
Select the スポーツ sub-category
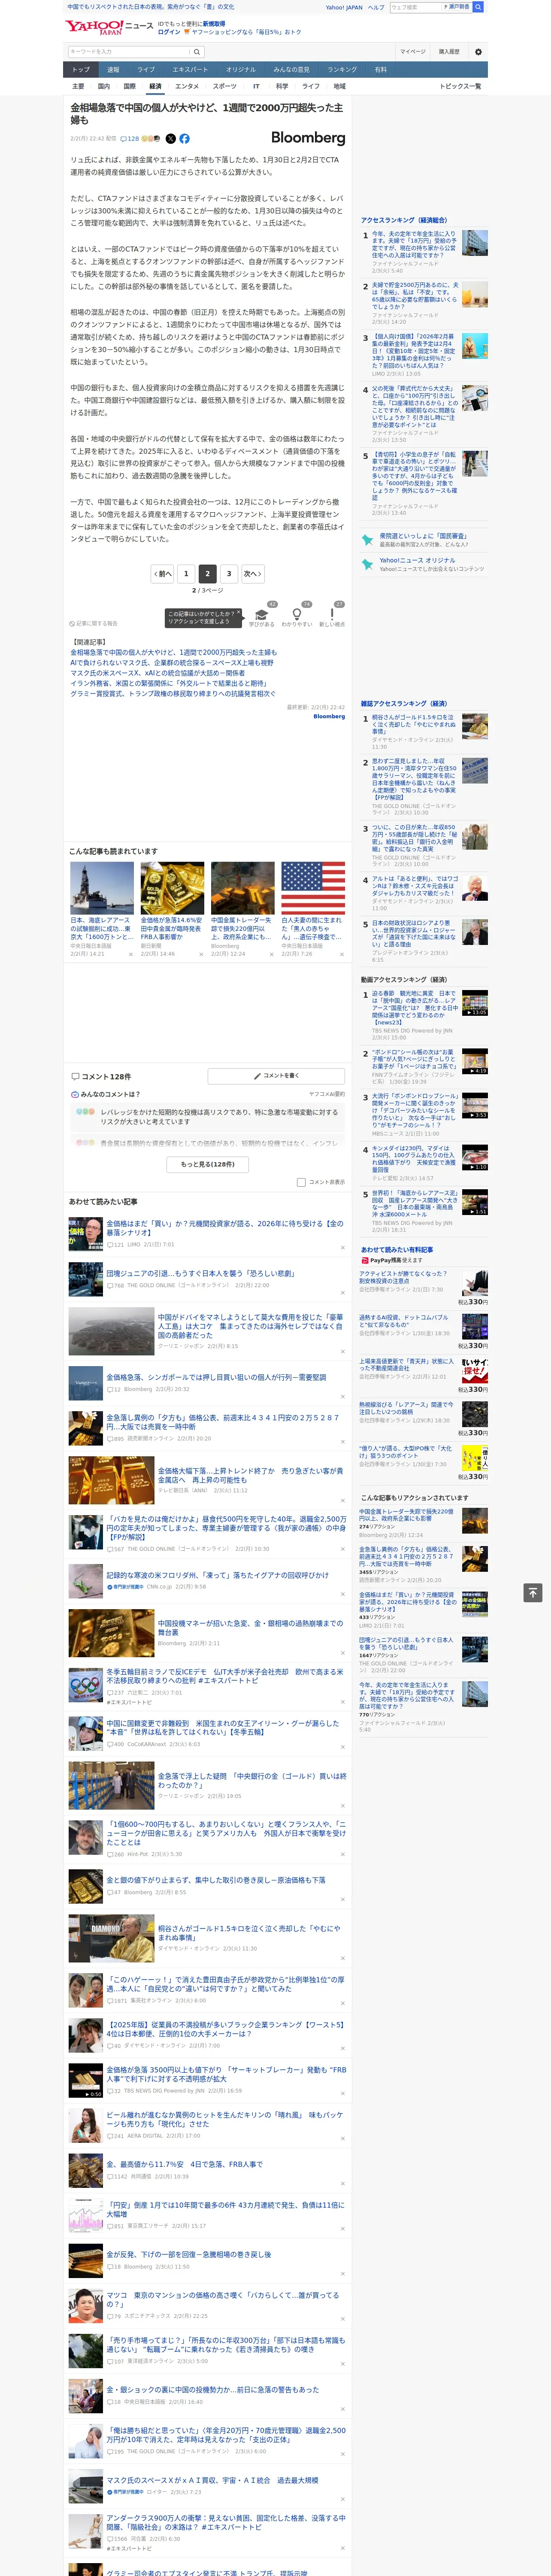tap(225, 86)
